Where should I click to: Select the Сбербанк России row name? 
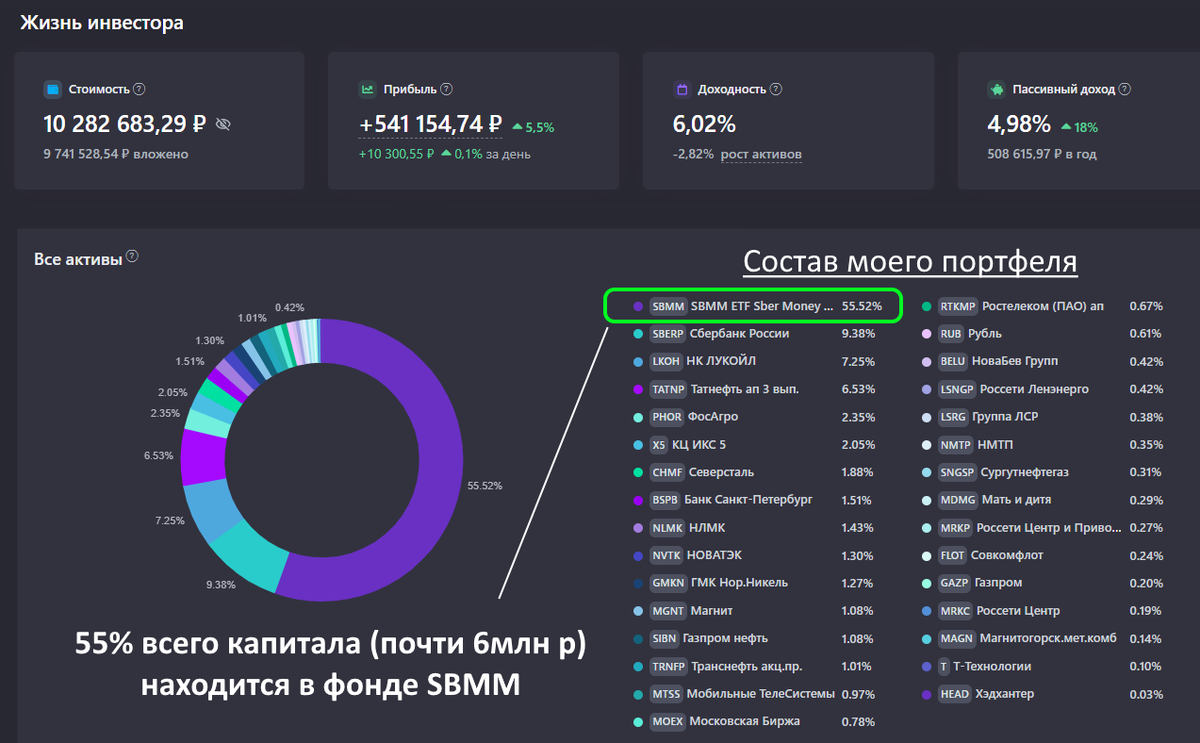pos(739,334)
